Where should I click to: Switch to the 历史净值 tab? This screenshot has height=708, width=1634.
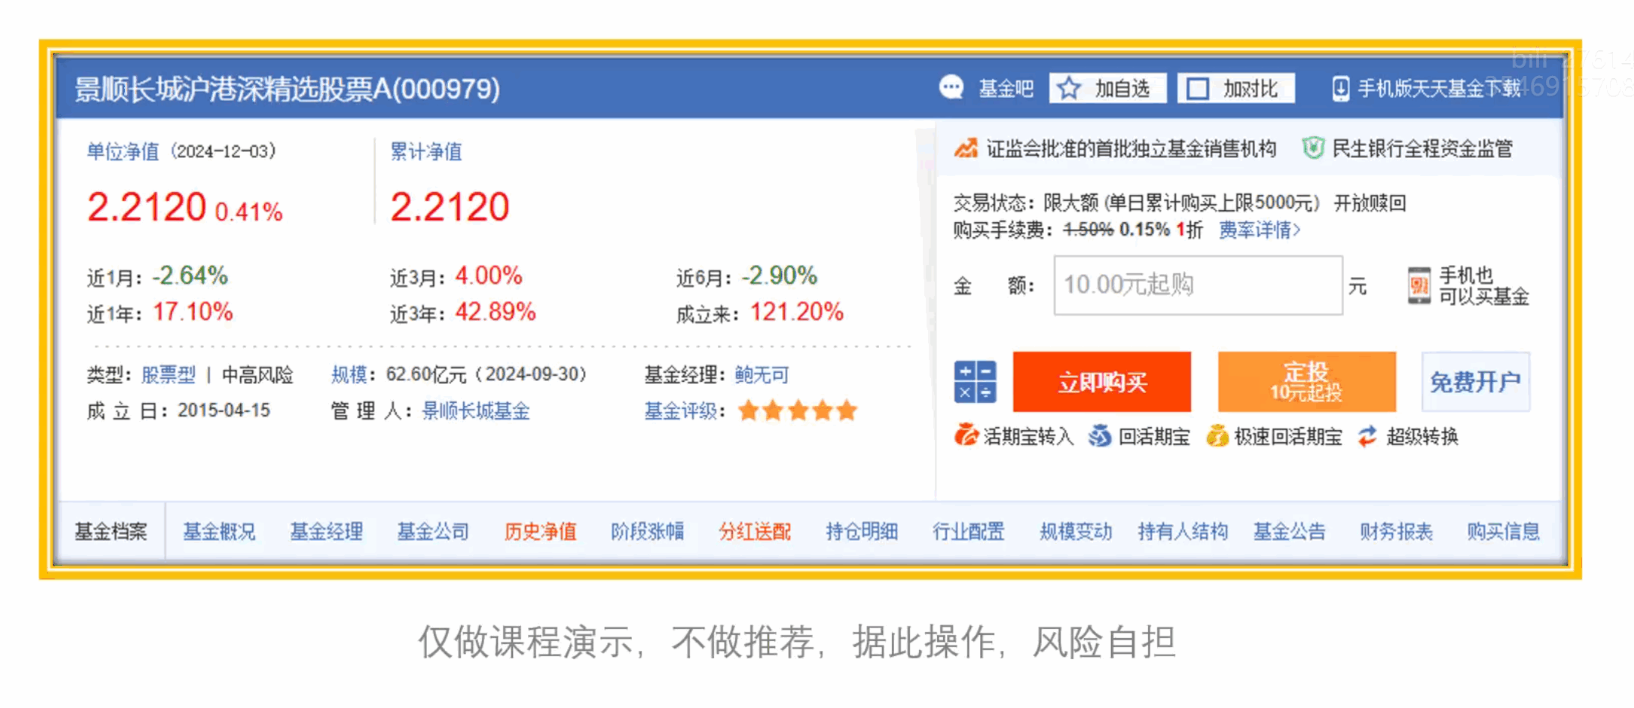540,531
